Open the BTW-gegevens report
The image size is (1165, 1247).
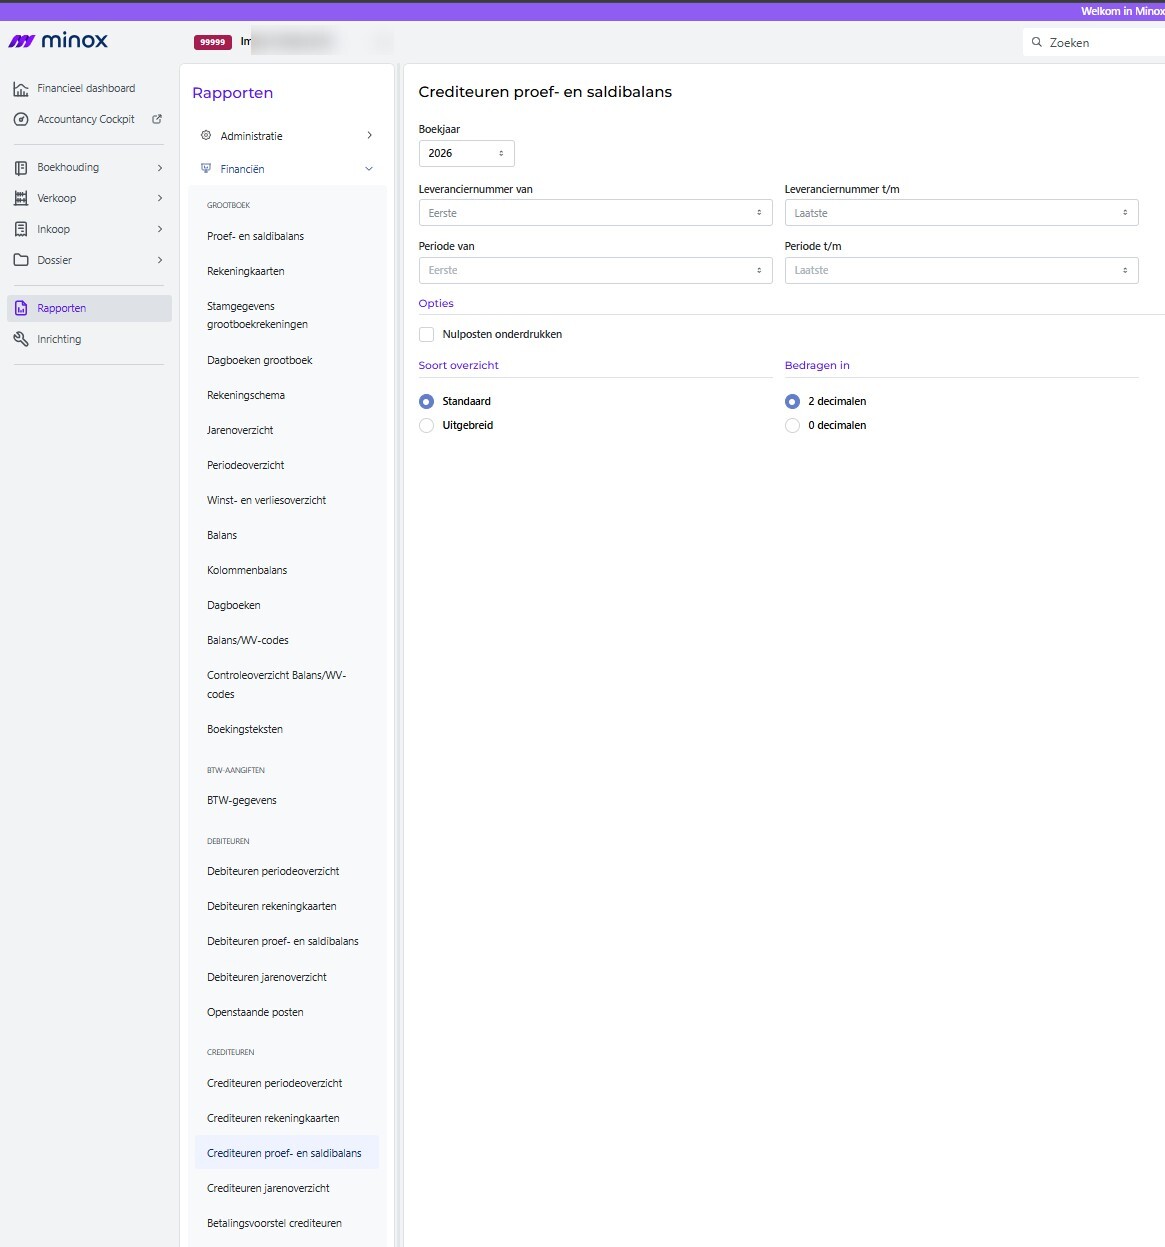click(242, 800)
